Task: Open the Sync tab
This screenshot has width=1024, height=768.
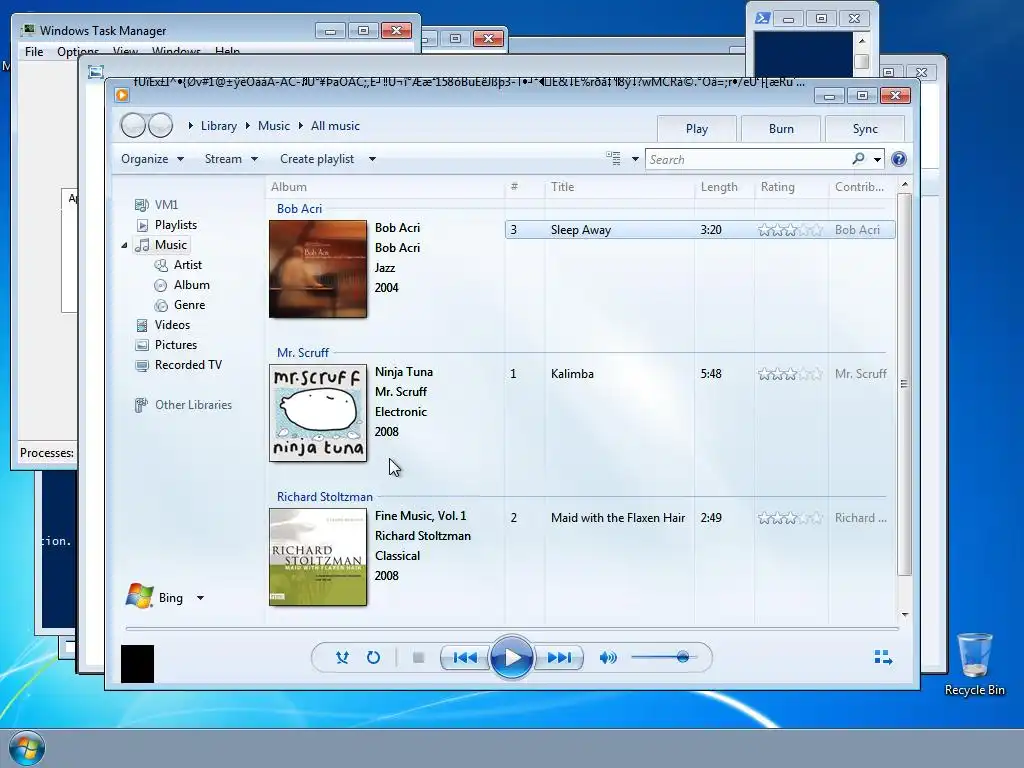Action: point(865,129)
